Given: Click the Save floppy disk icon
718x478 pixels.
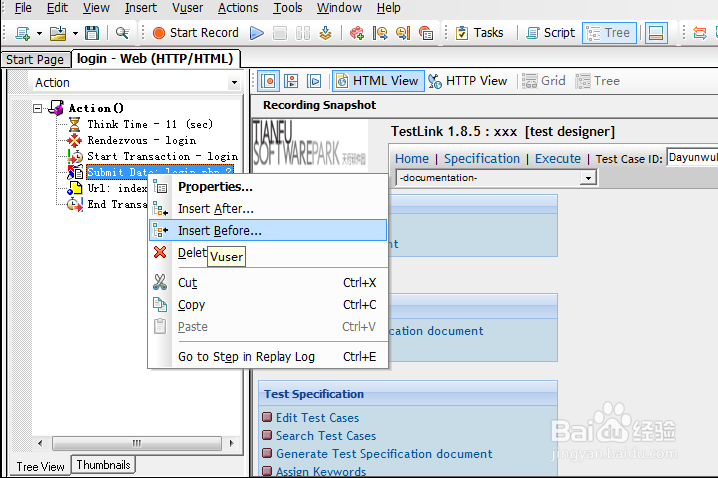Looking at the screenshot, I should (92, 33).
